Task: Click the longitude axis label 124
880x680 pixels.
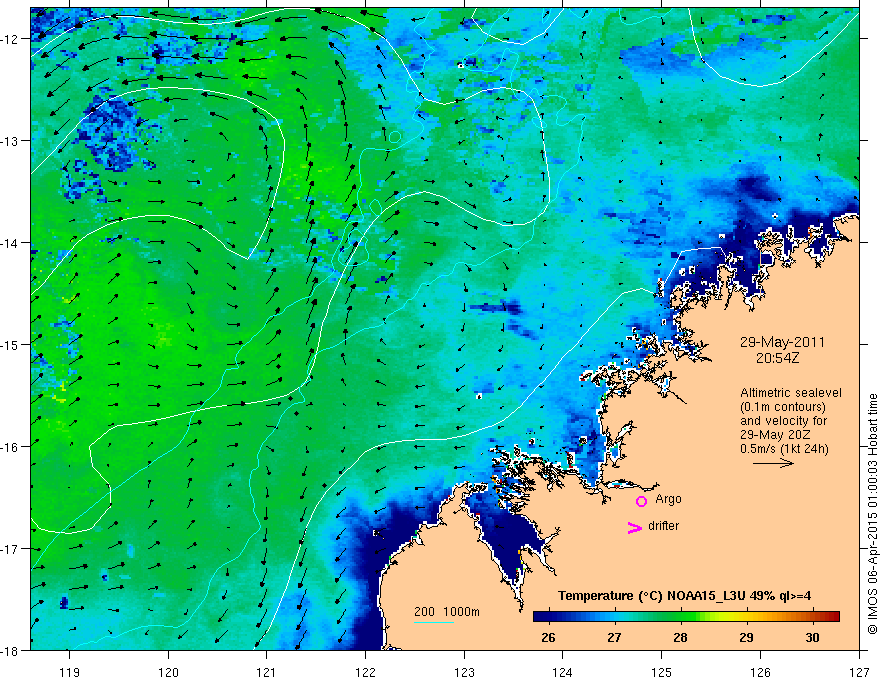Action: (x=563, y=672)
